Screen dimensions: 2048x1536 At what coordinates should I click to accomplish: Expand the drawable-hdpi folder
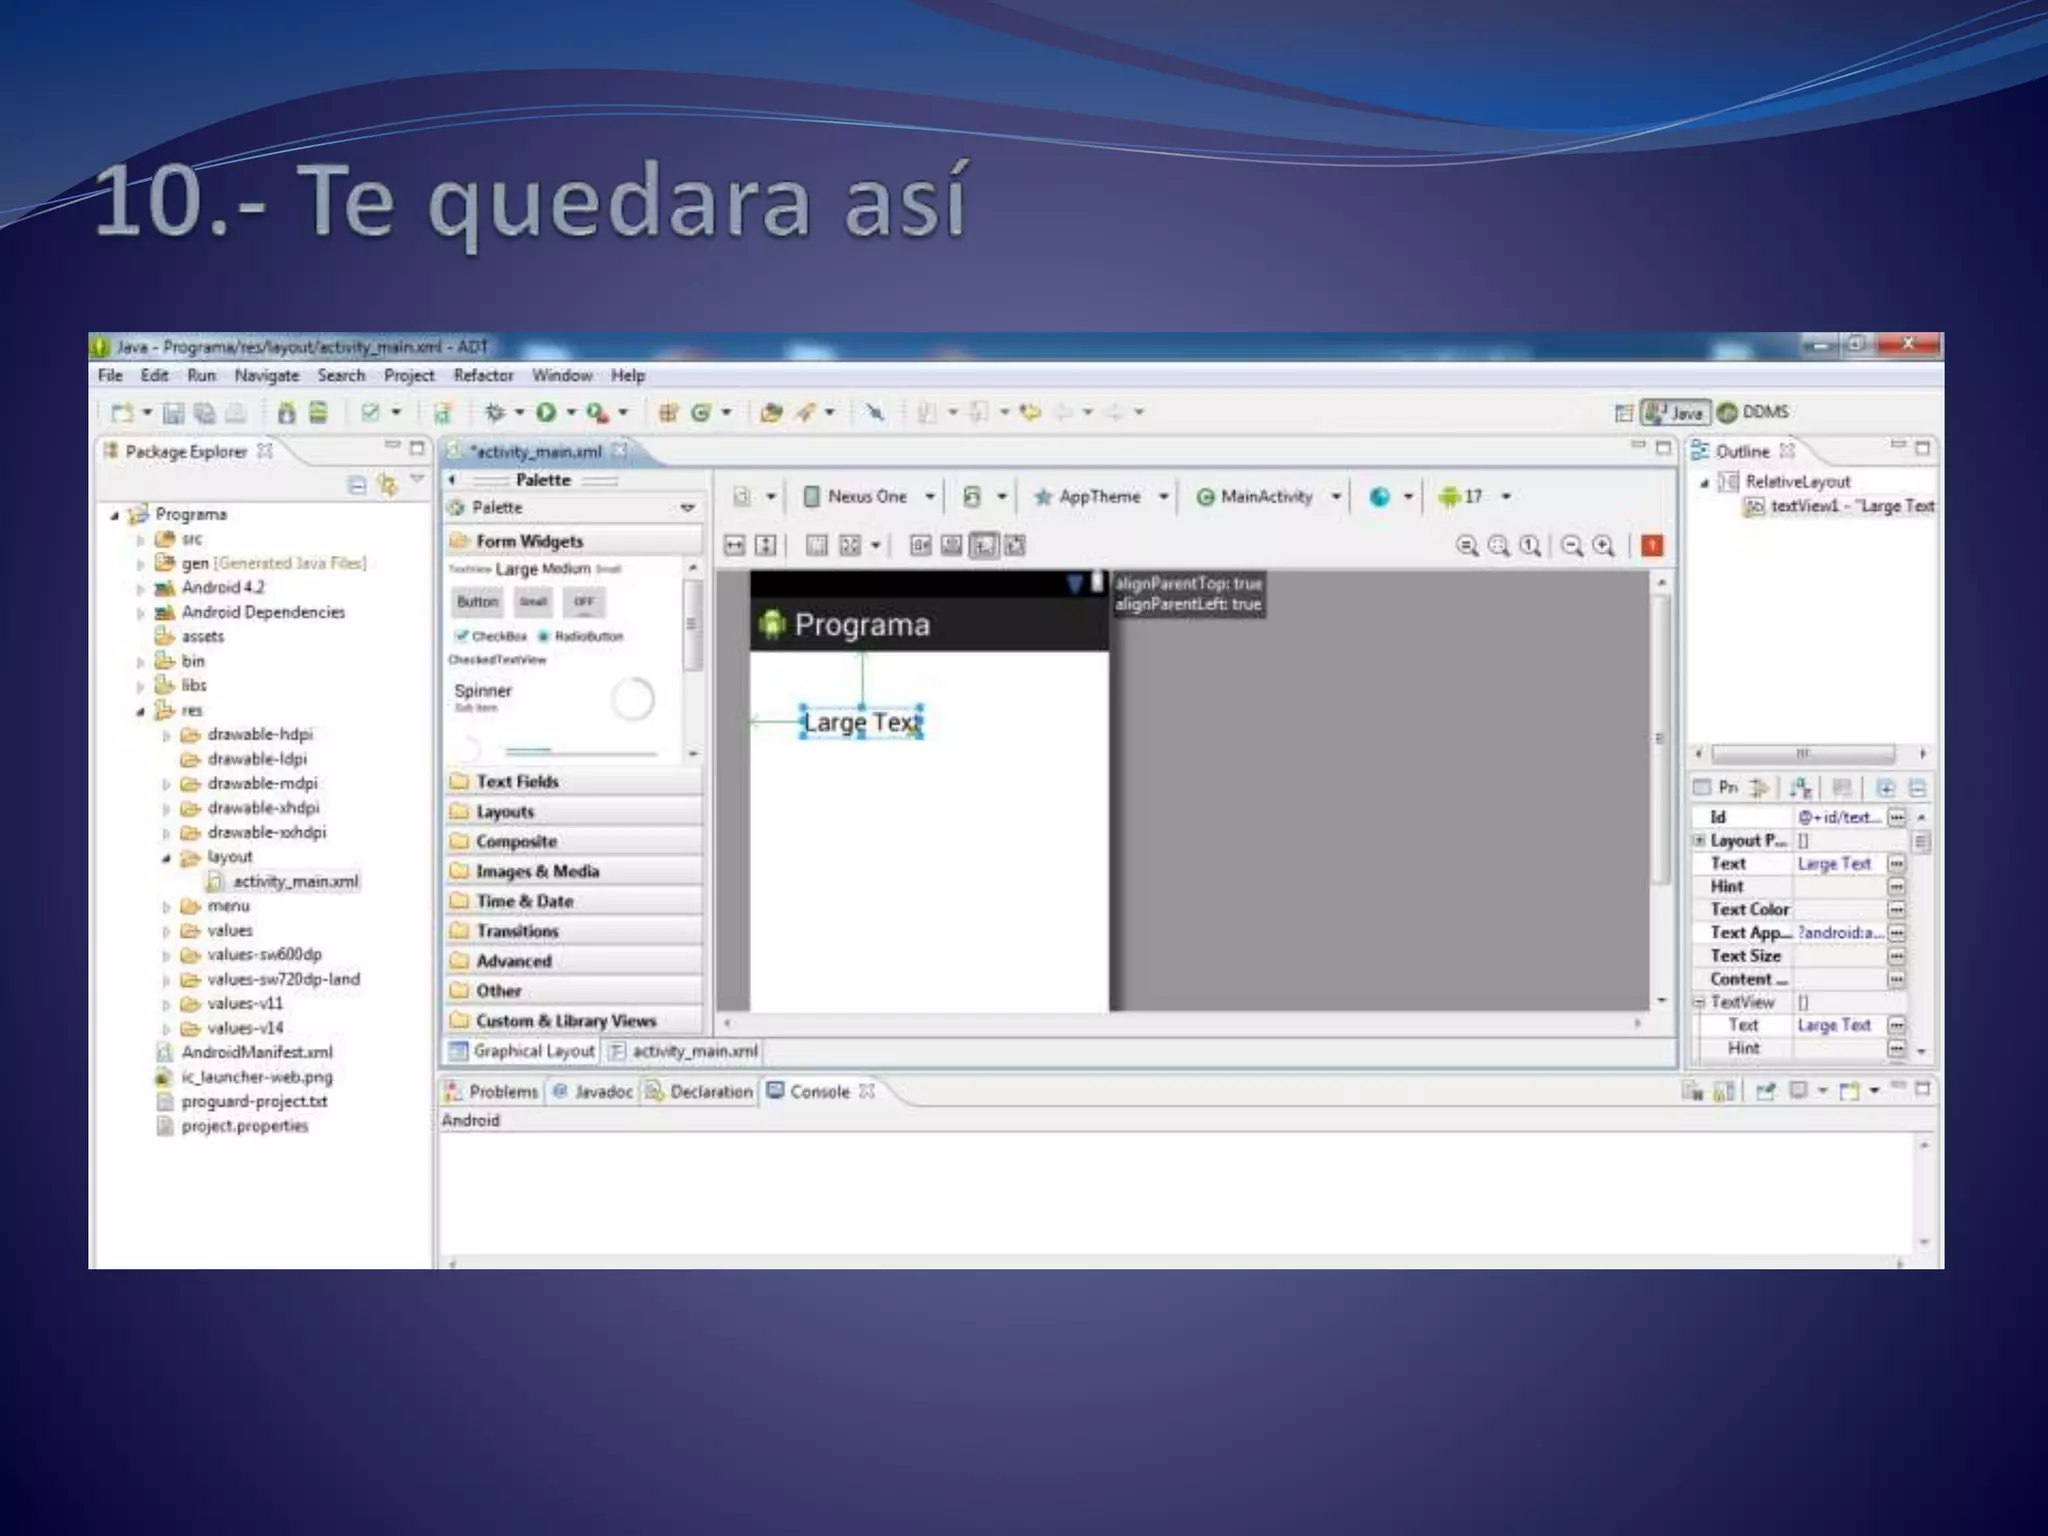pyautogui.click(x=167, y=735)
